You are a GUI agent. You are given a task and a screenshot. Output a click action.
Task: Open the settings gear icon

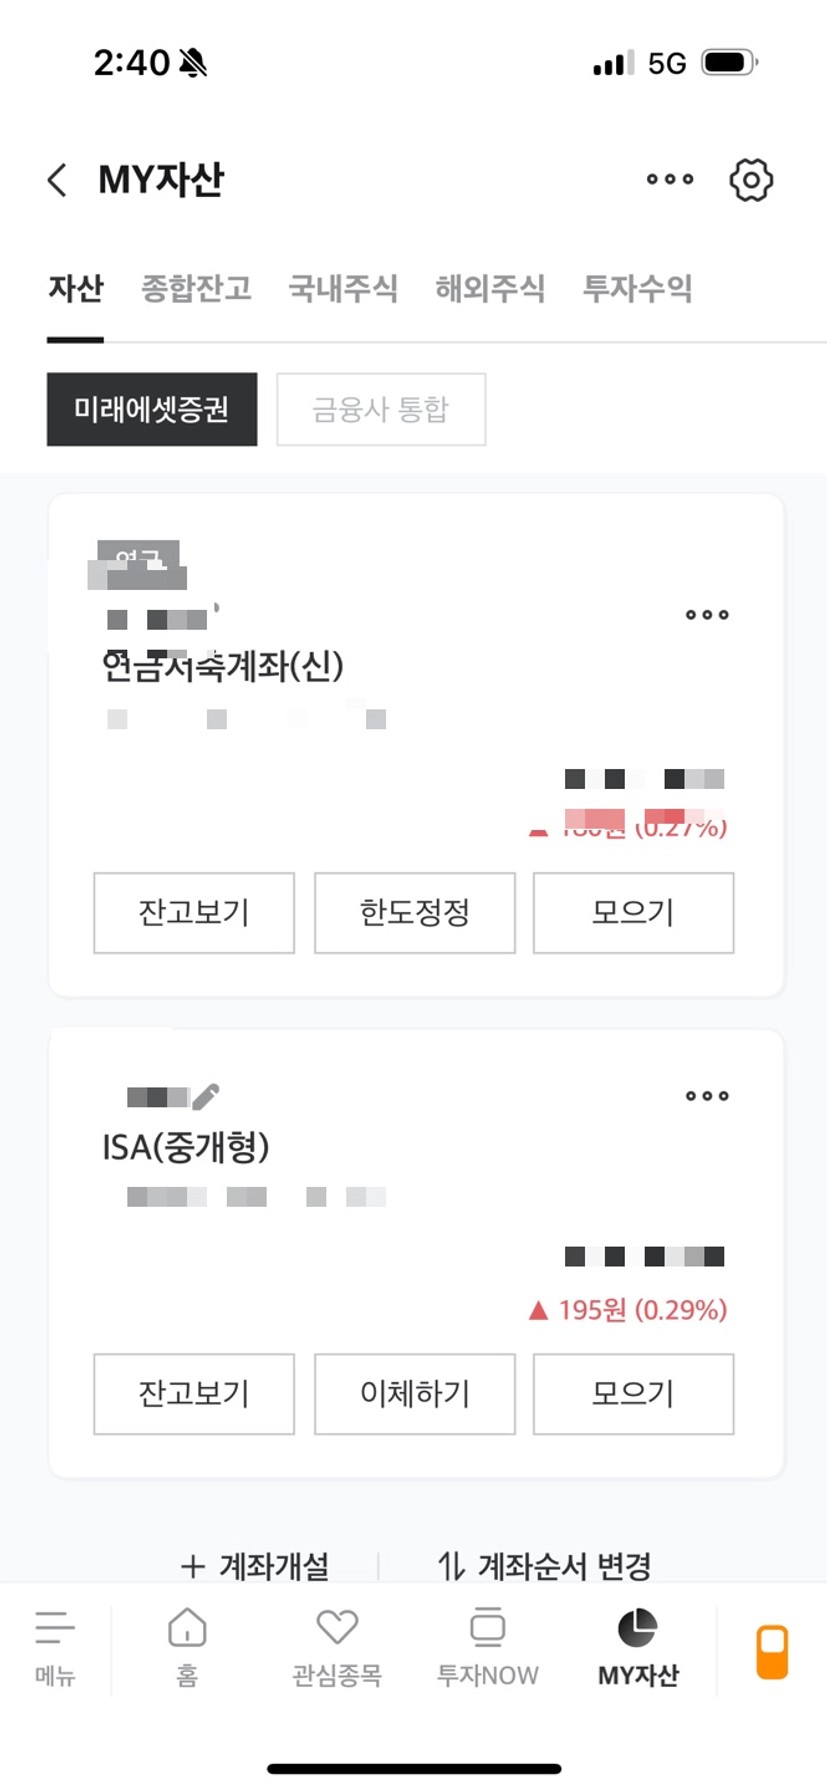(x=750, y=180)
